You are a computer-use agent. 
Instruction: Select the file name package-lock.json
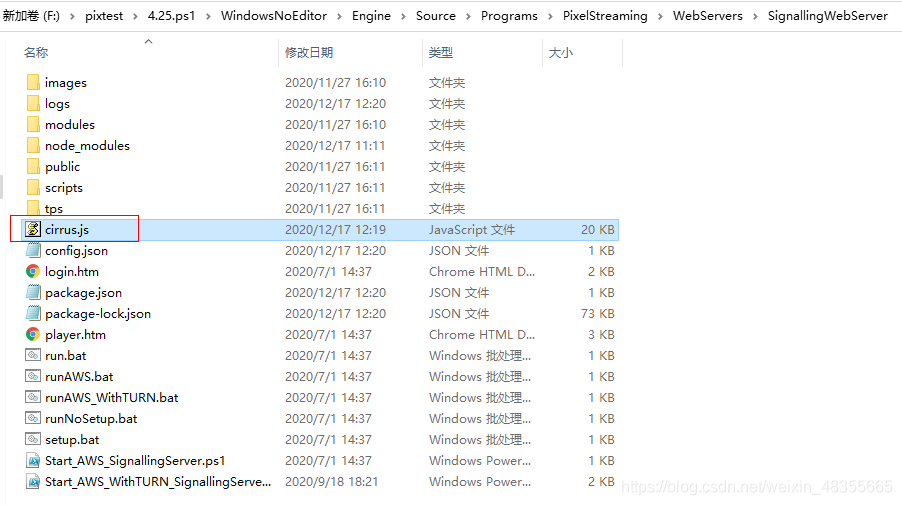click(98, 313)
